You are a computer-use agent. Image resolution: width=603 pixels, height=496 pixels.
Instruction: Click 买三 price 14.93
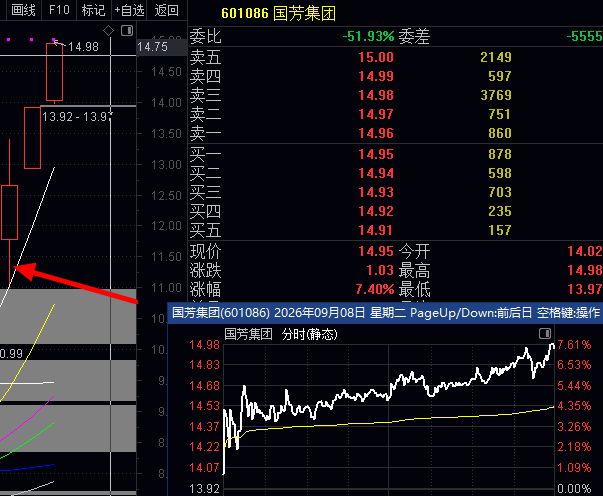pos(376,192)
